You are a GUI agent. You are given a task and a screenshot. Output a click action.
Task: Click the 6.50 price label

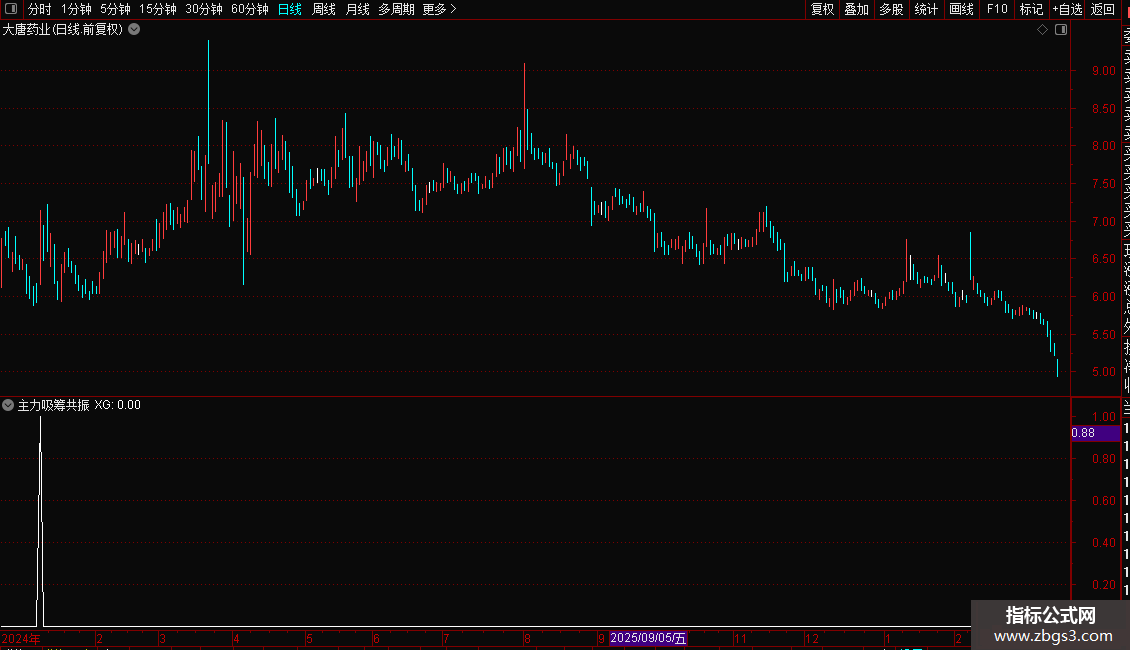(x=1103, y=259)
